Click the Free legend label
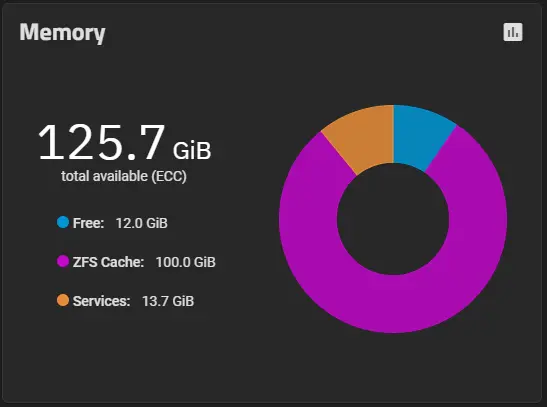The width and height of the screenshot is (547, 407). pos(88,223)
